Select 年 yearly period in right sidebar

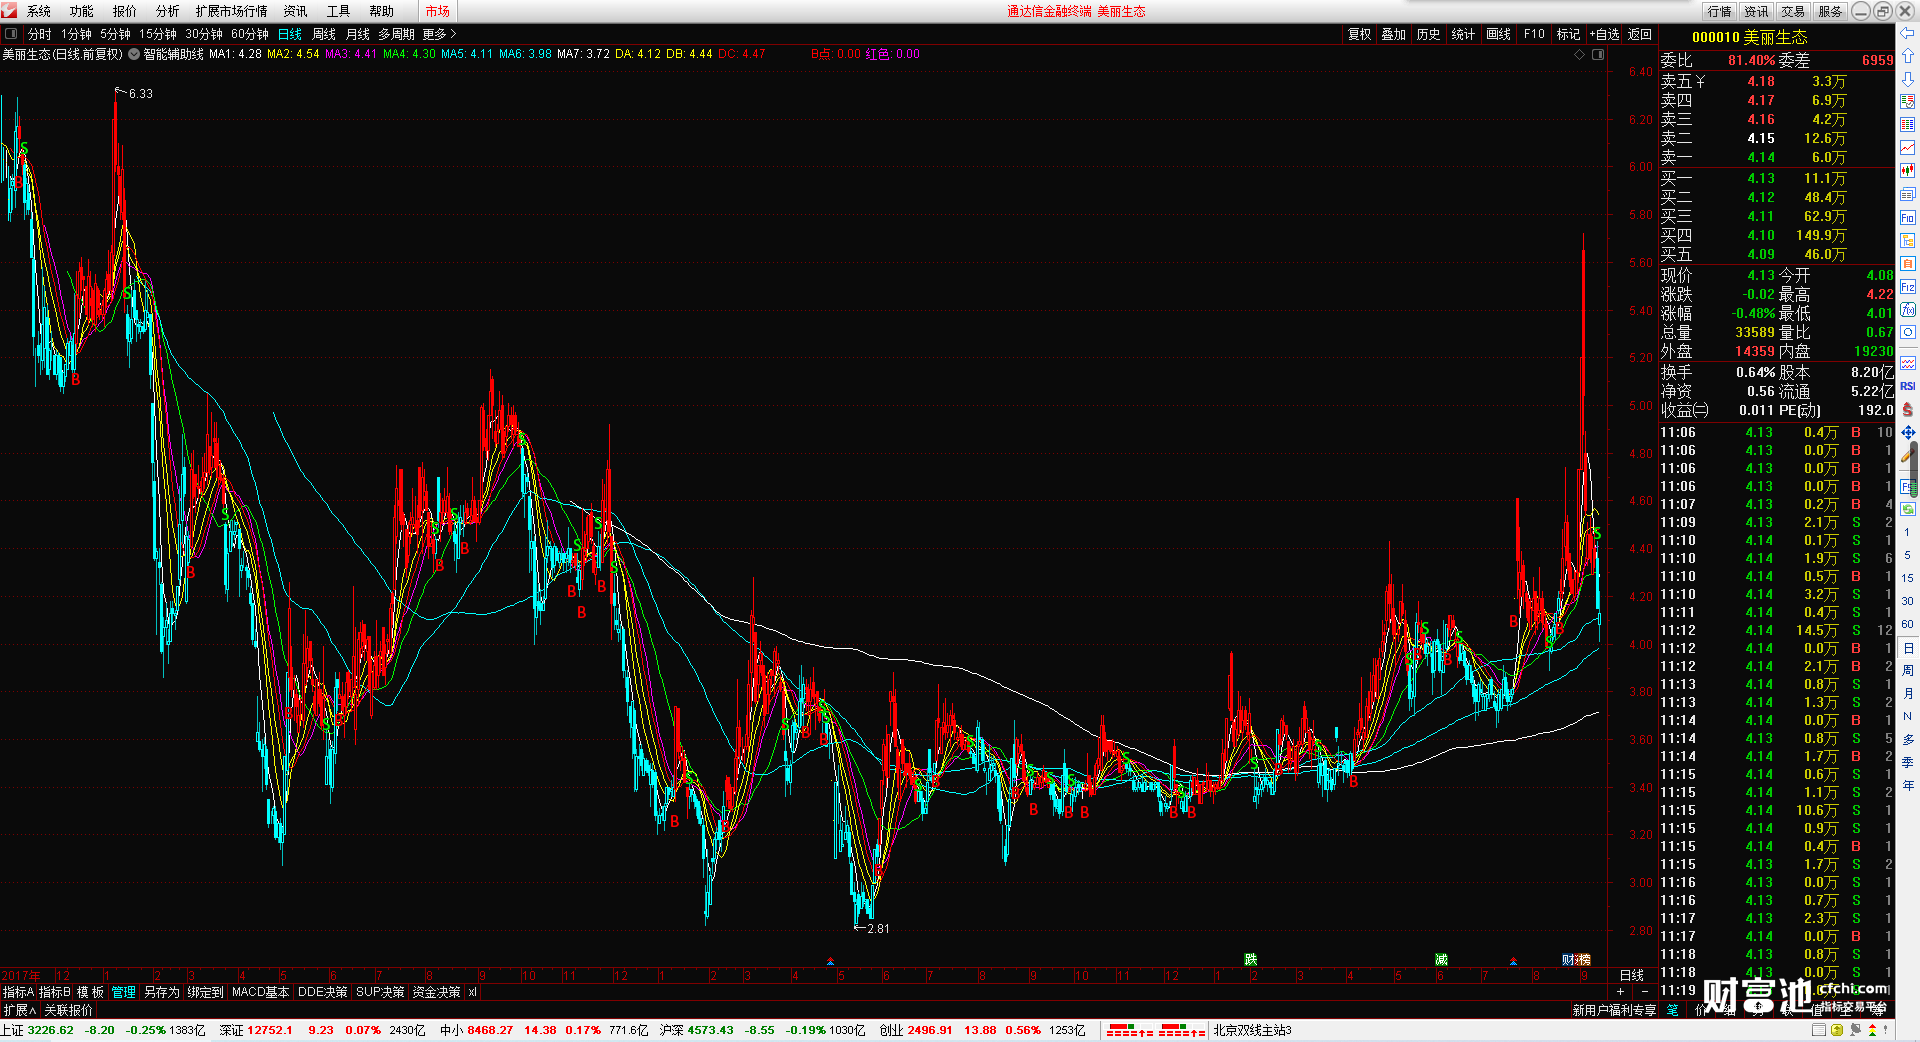click(1908, 785)
